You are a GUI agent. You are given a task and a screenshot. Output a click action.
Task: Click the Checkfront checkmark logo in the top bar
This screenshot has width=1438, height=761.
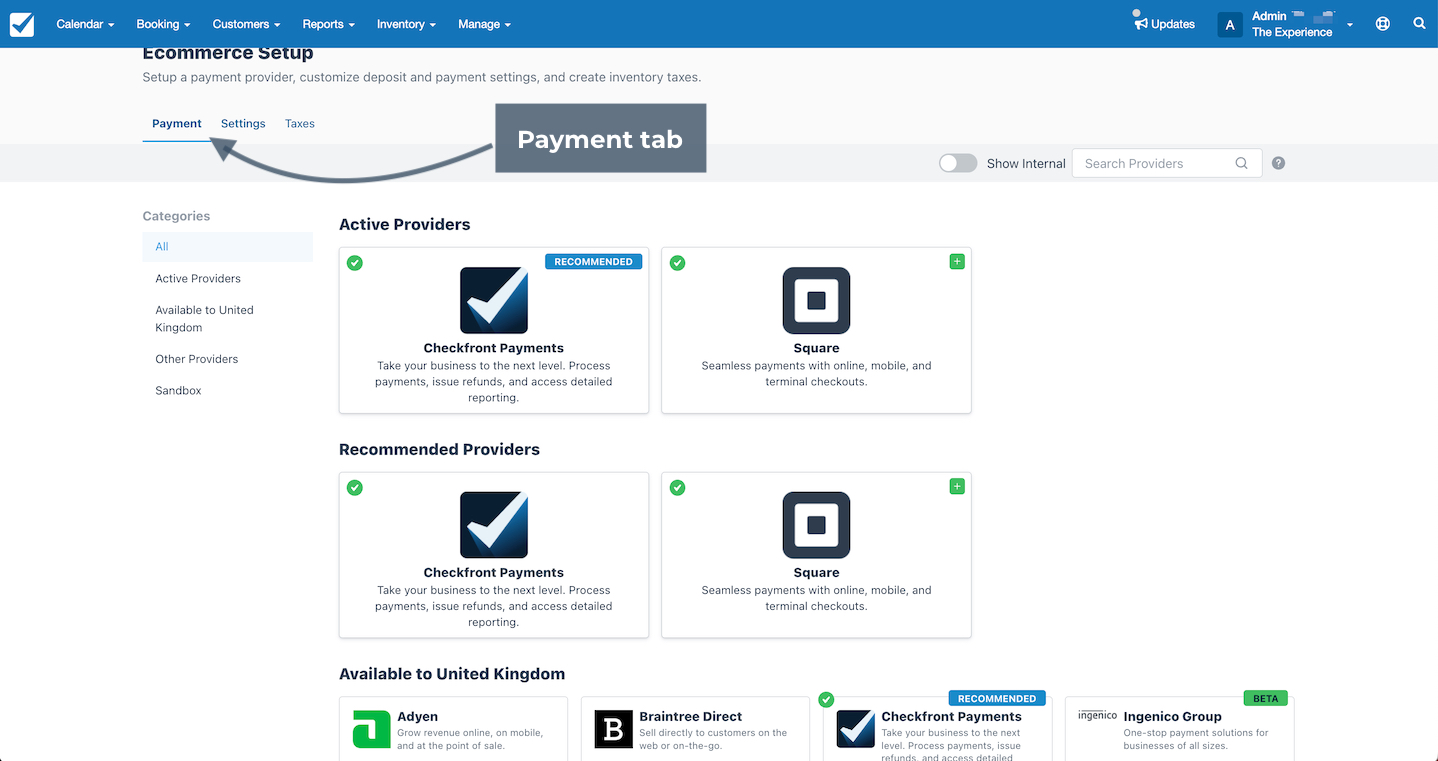click(x=22, y=24)
